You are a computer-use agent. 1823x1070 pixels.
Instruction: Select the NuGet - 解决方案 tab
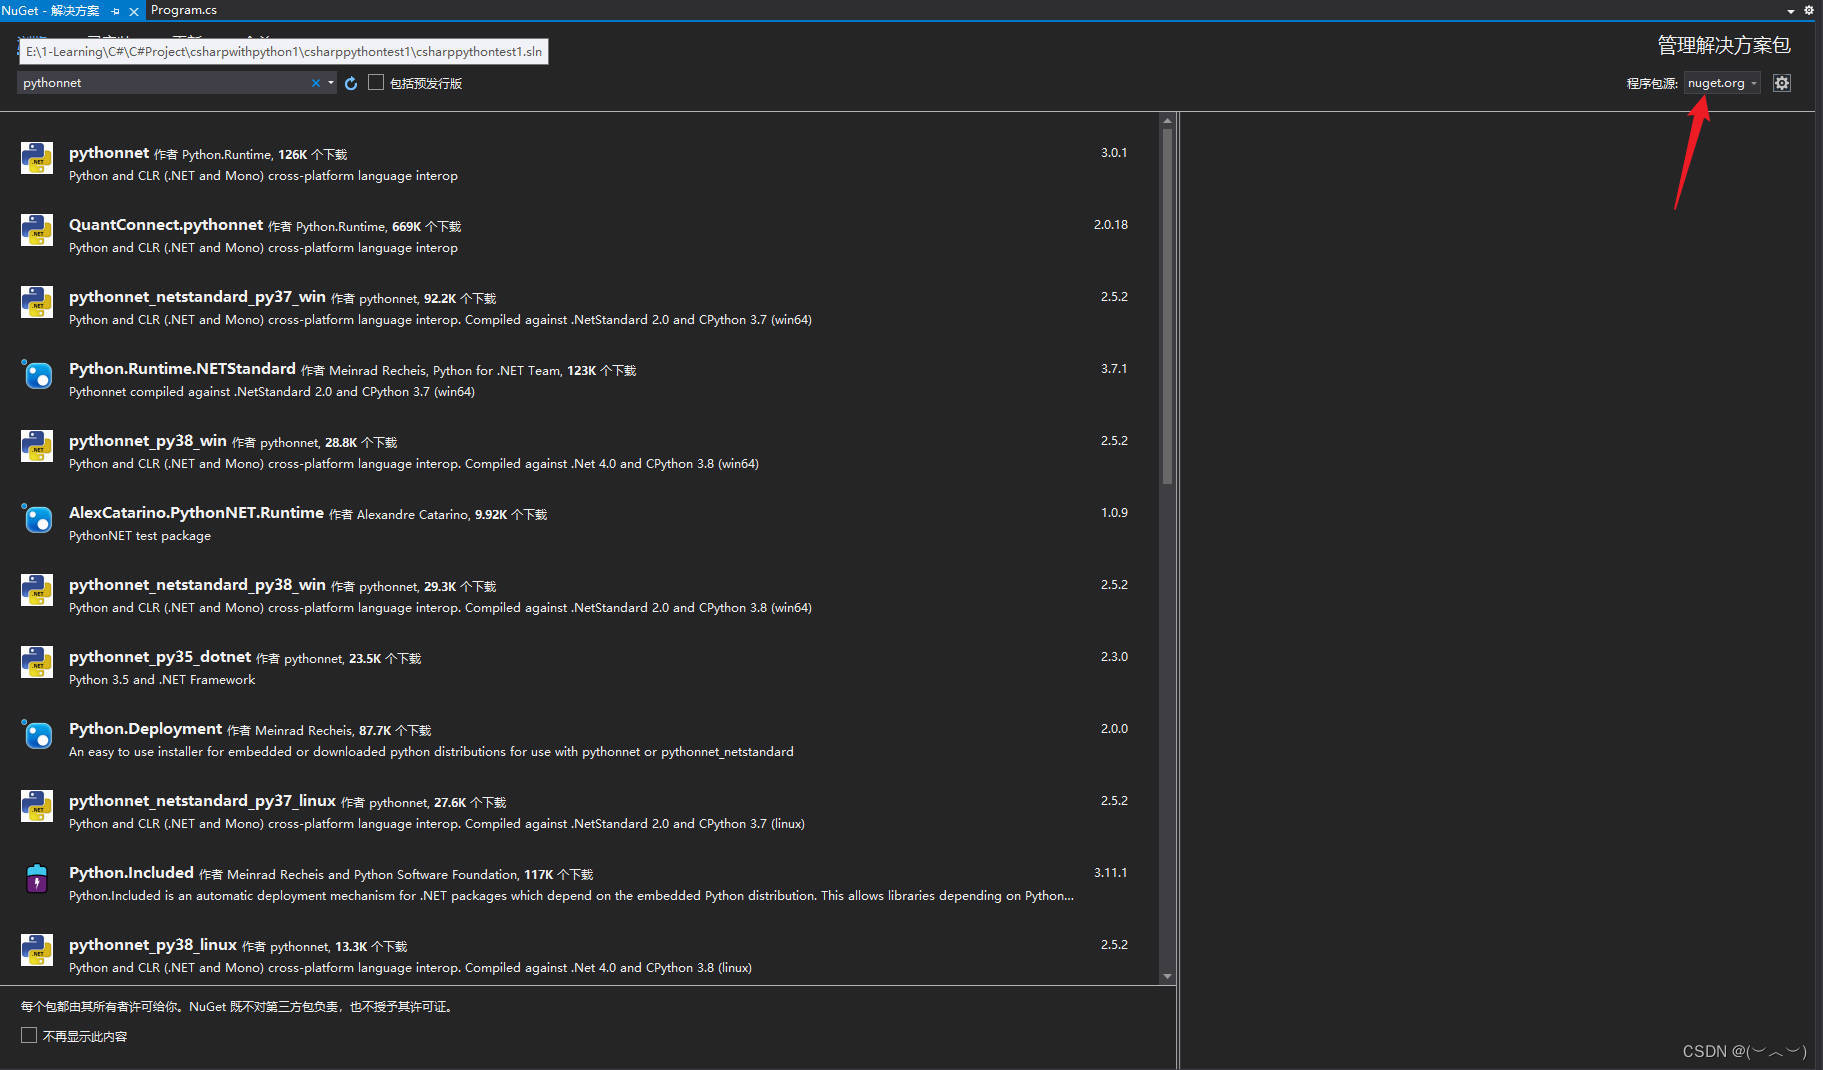55,10
